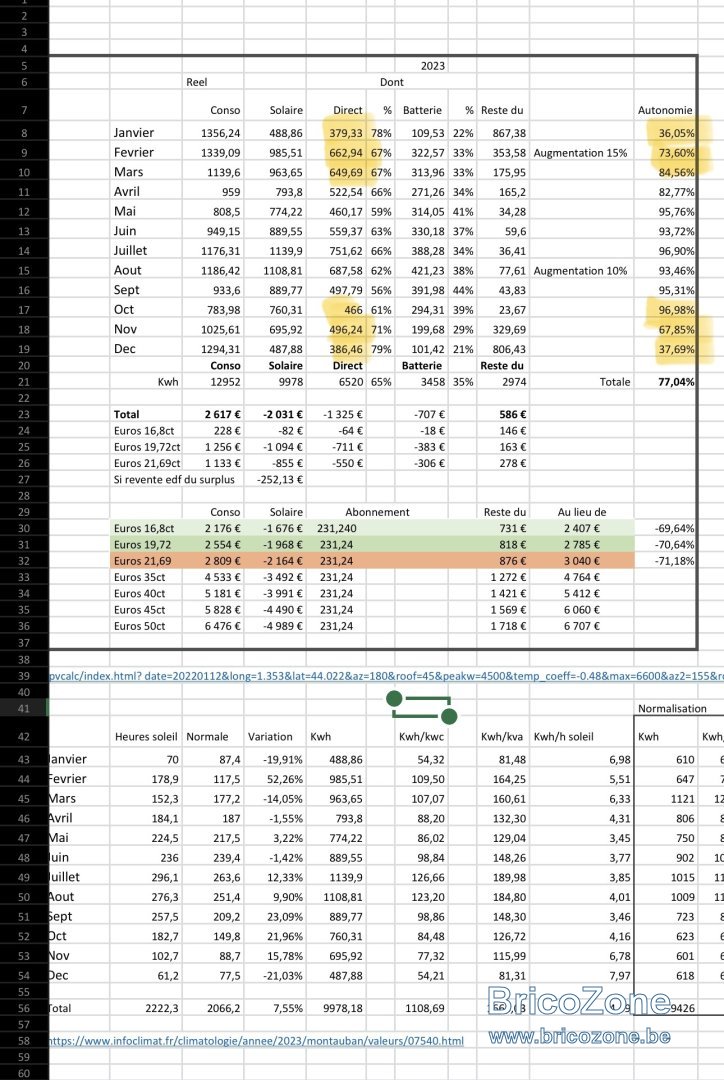The image size is (724, 1080).
Task: Click the 2023 year heading cell
Action: [433, 66]
